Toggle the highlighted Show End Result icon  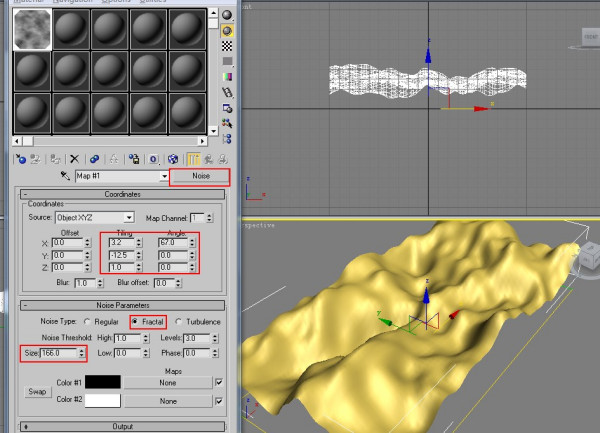[x=194, y=159]
